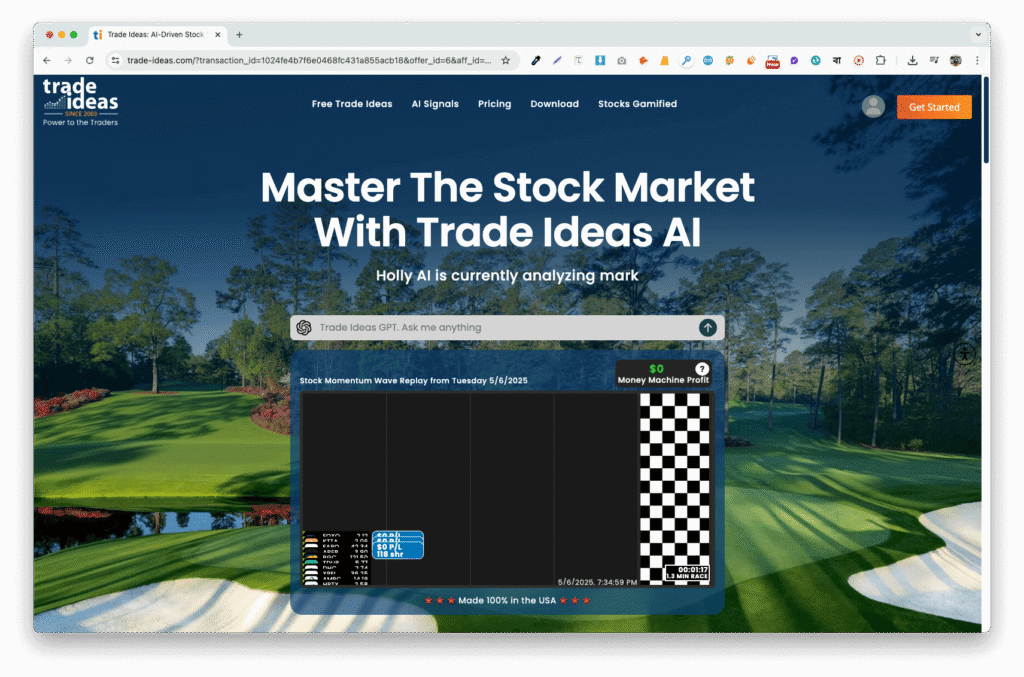The height and width of the screenshot is (677, 1024).
Task: Click the camera screenshot extension icon
Action: click(x=622, y=61)
